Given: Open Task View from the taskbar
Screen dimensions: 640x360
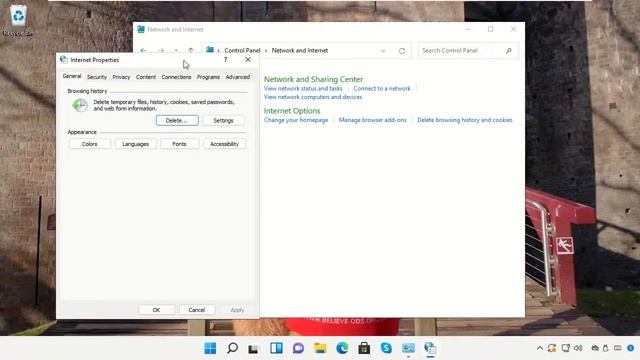Looking at the screenshot, I should [253, 349].
